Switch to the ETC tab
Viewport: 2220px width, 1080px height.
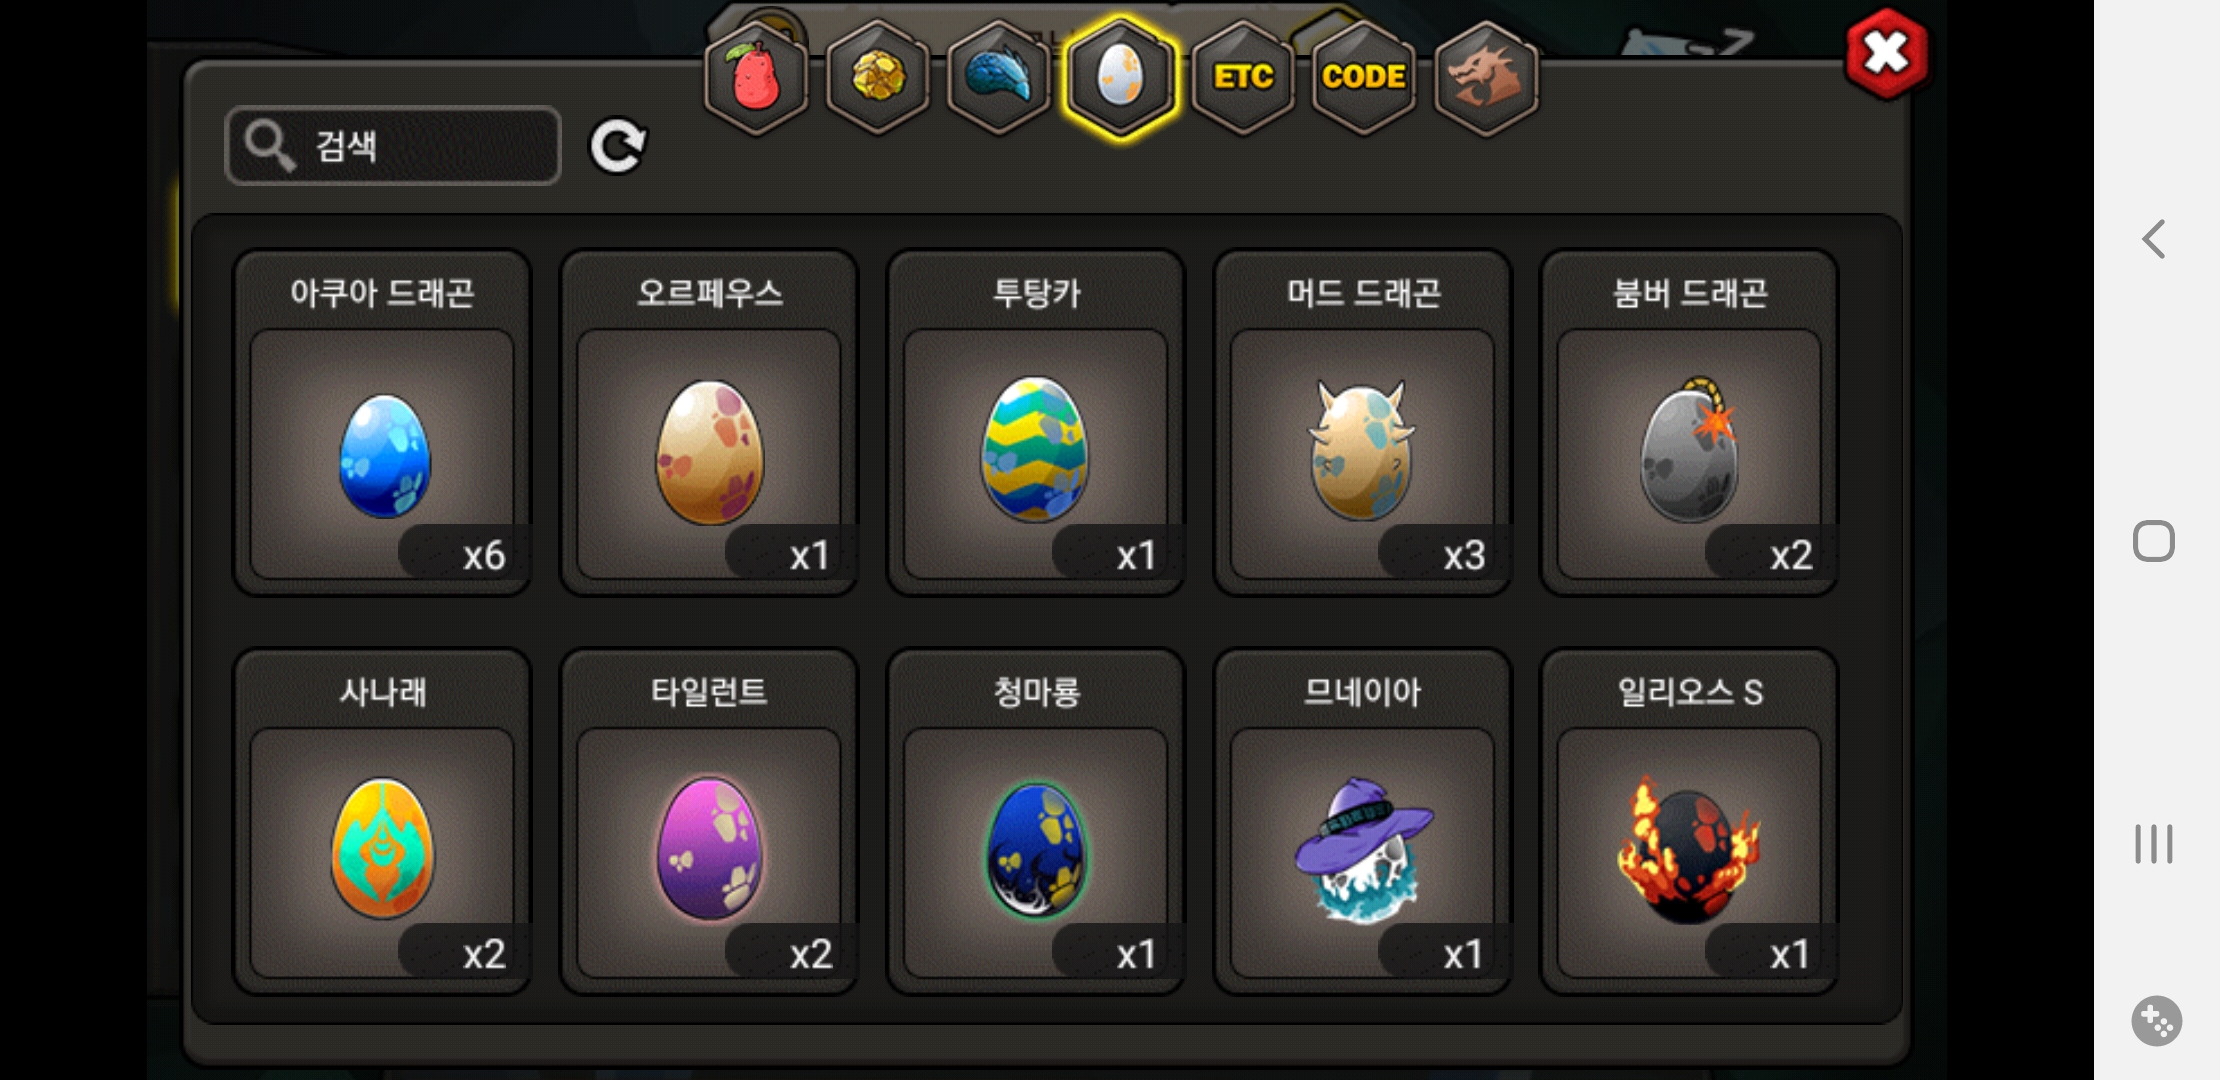tap(1243, 77)
